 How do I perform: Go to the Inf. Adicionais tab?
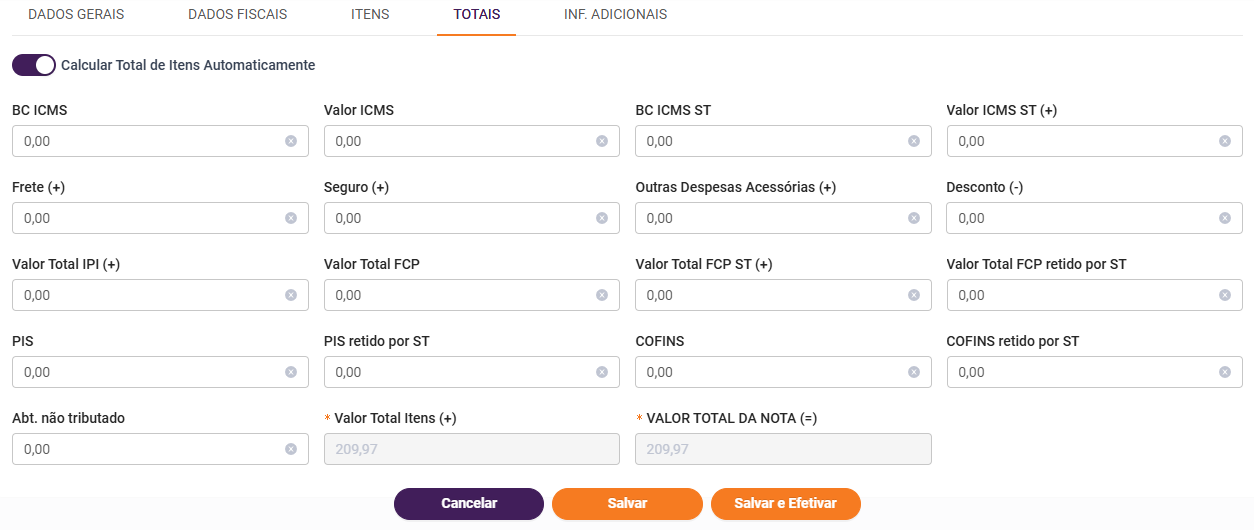[615, 15]
